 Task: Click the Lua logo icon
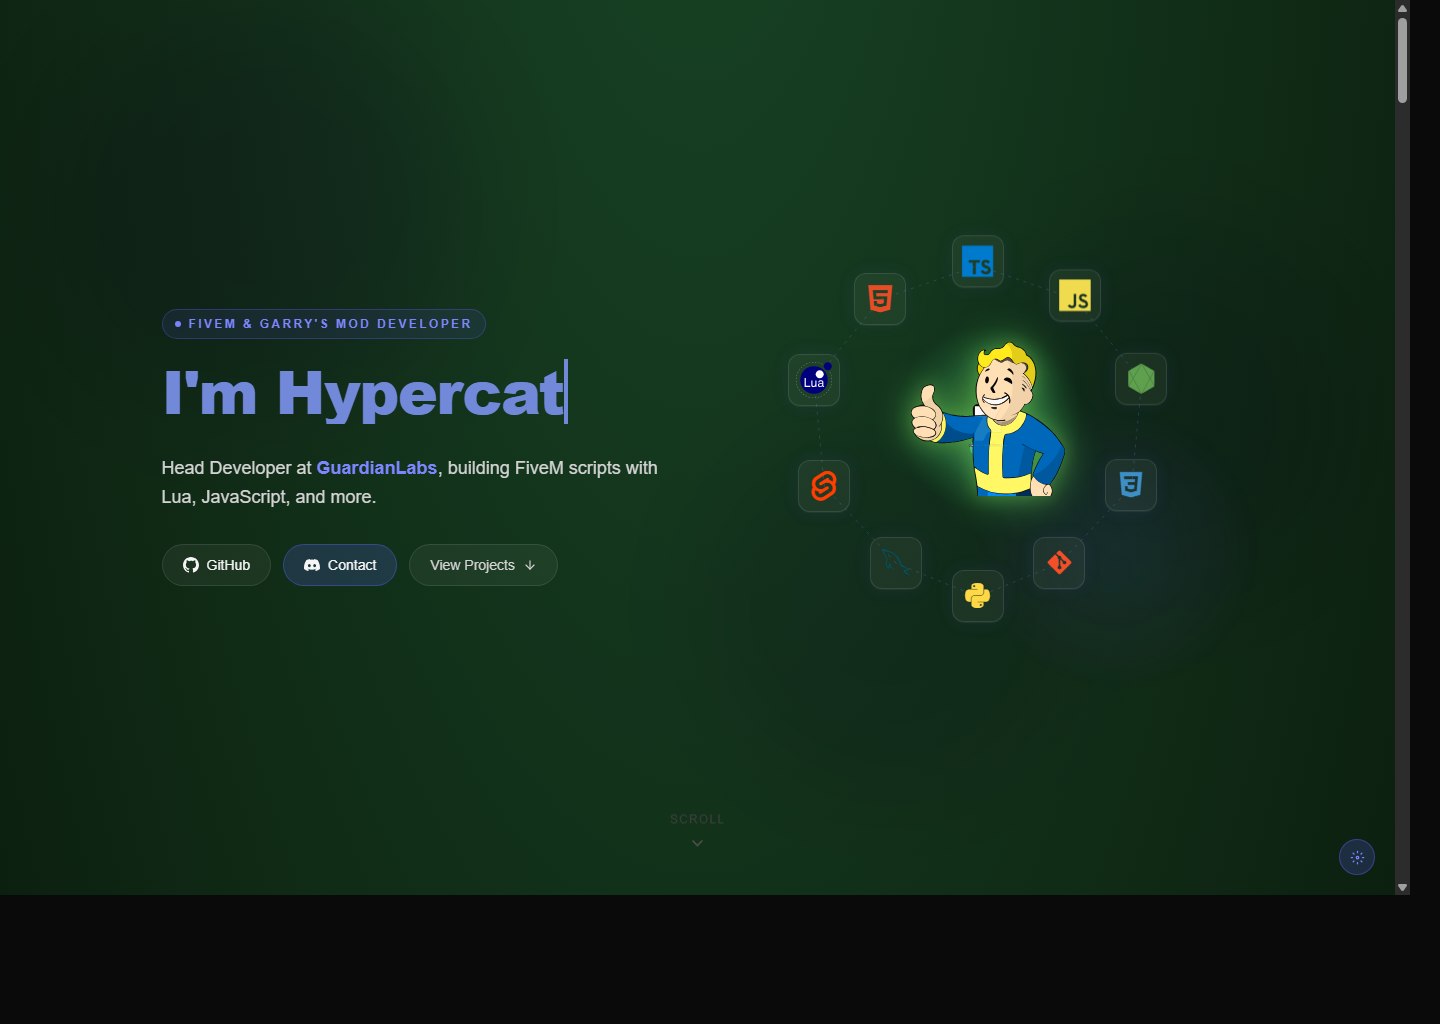pyautogui.click(x=814, y=380)
